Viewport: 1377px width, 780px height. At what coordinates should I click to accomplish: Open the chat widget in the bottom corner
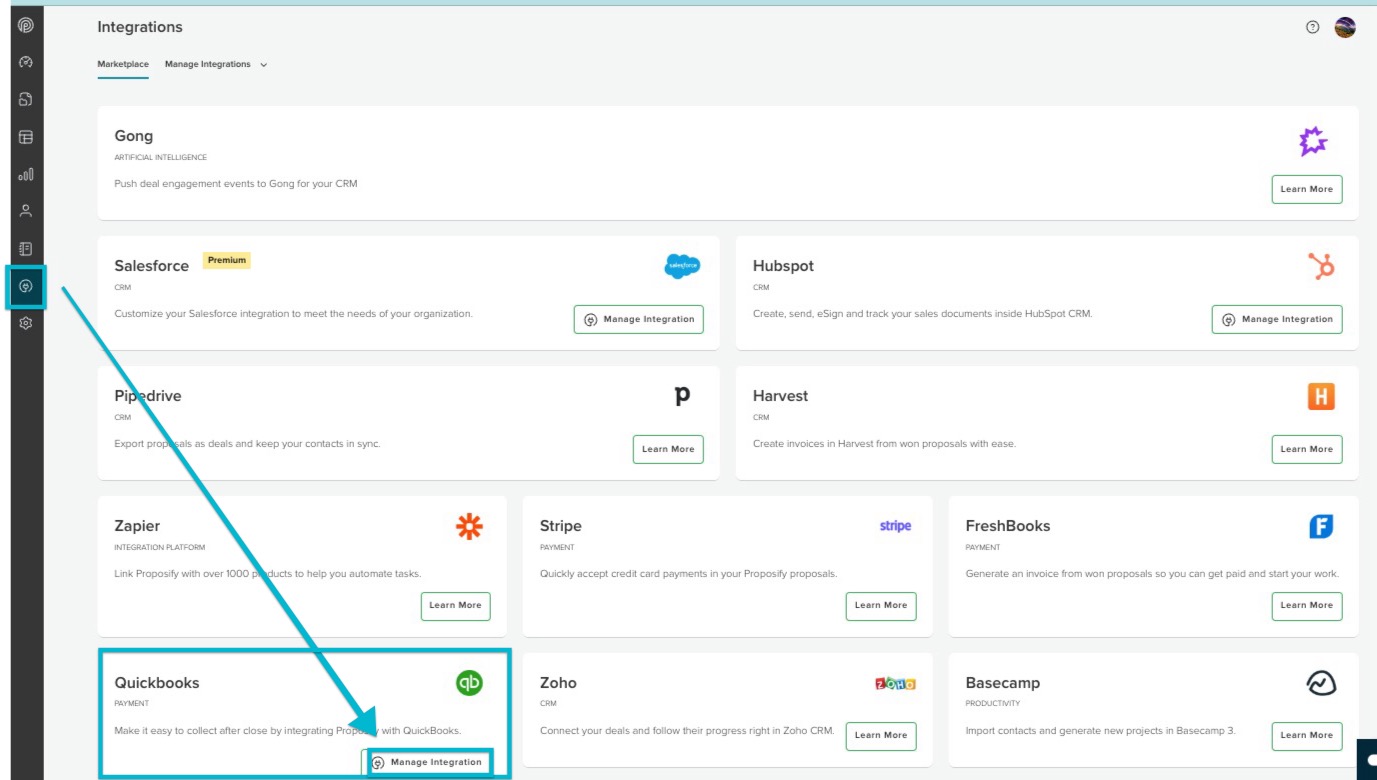pos(1367,759)
